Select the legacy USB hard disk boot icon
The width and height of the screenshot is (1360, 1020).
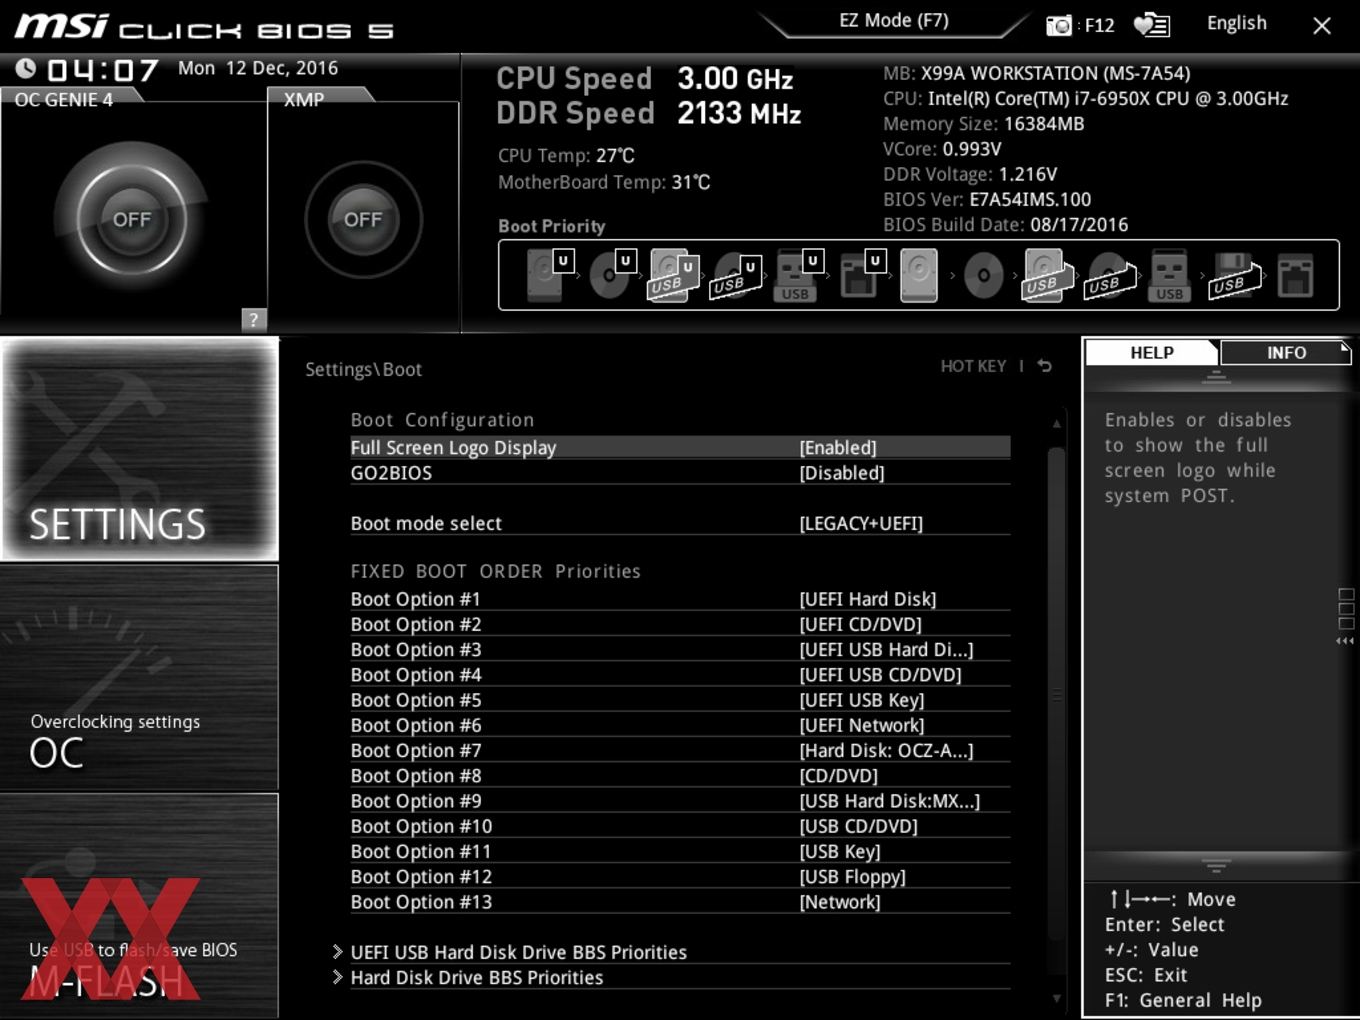click(1046, 275)
